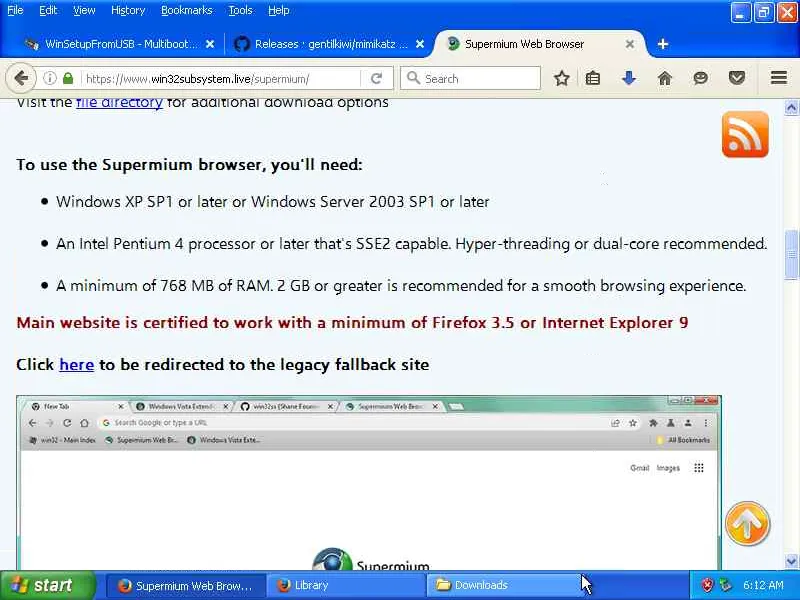Viewport: 800px width, 600px height.
Task: Click the 6:12 AM system clock
Action: (x=763, y=585)
